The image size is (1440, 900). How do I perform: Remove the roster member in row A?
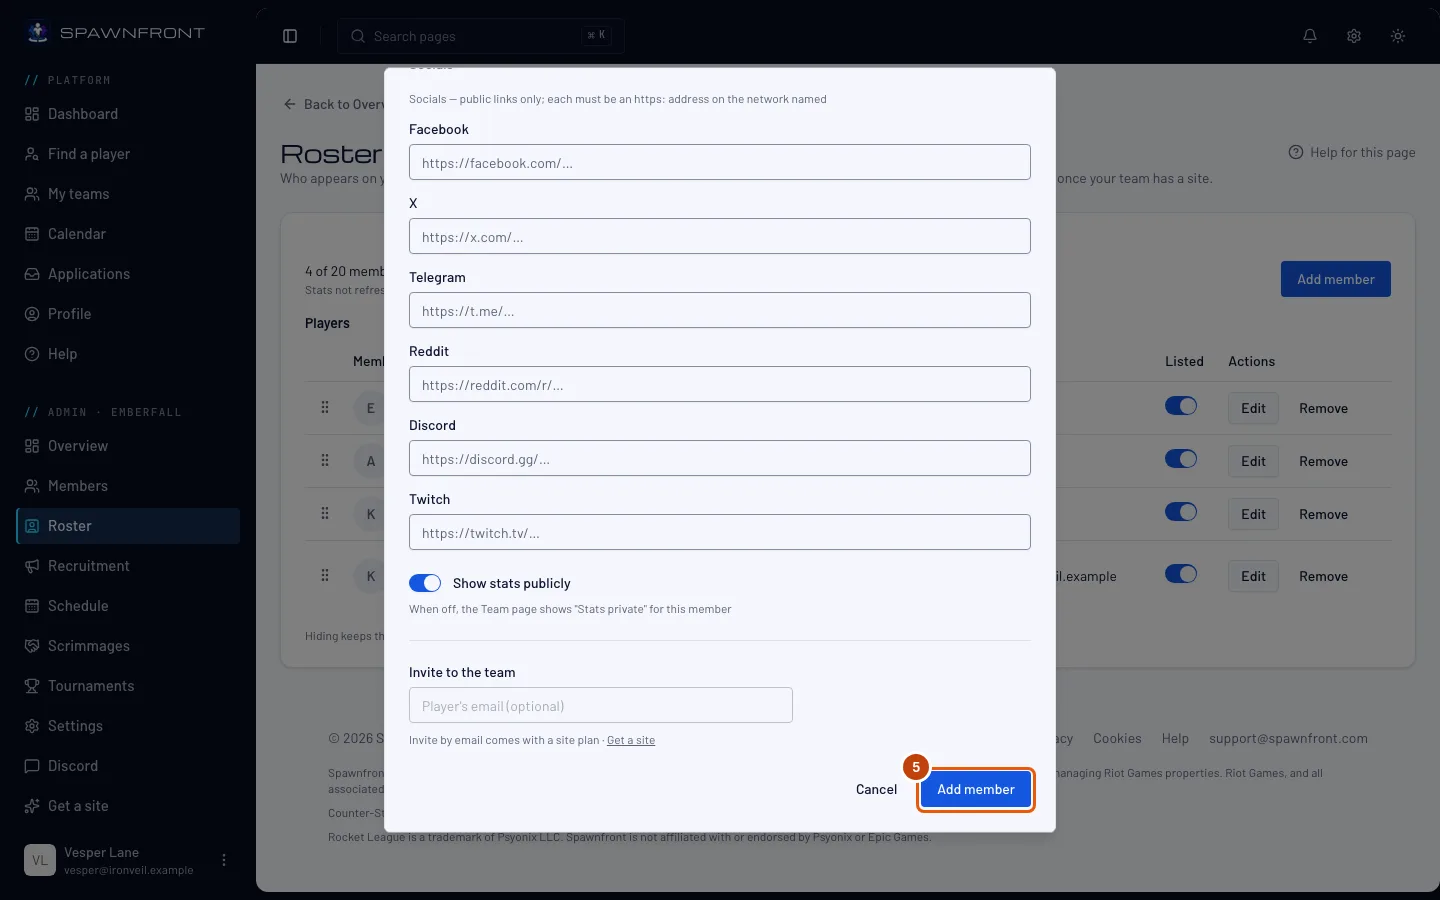pyautogui.click(x=1323, y=461)
